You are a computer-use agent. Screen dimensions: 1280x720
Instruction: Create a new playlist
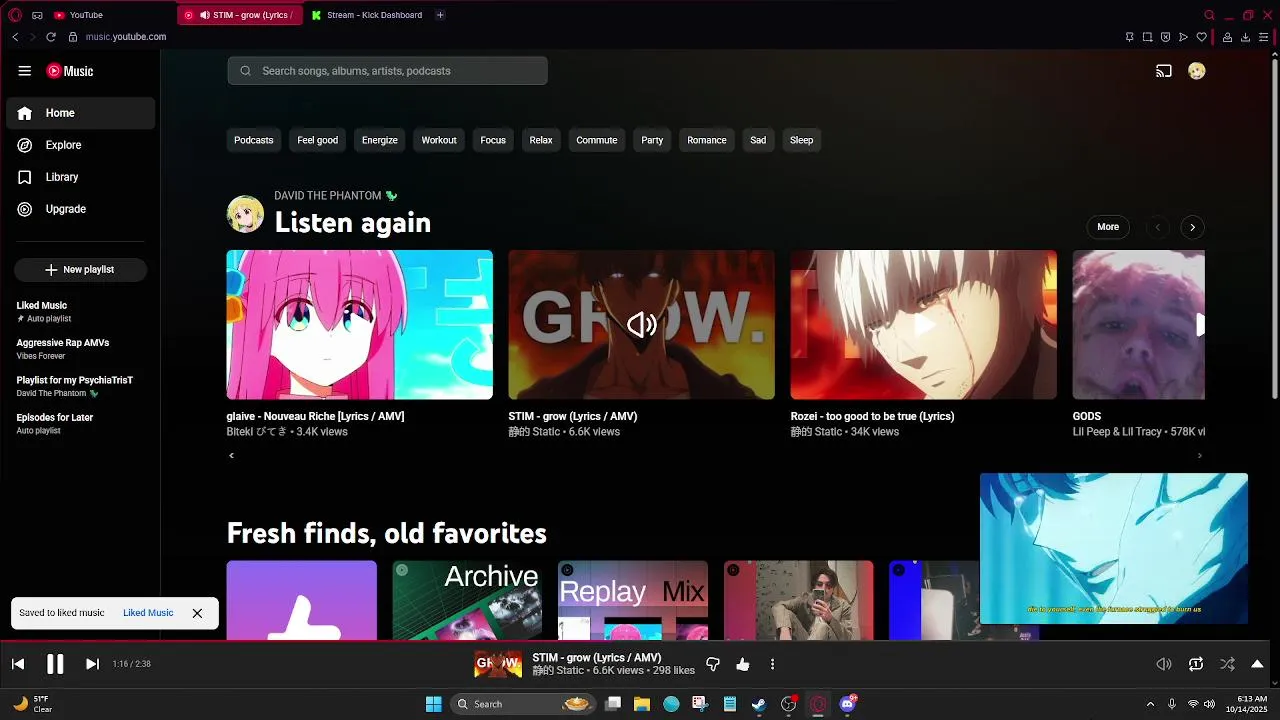pyautogui.click(x=80, y=270)
